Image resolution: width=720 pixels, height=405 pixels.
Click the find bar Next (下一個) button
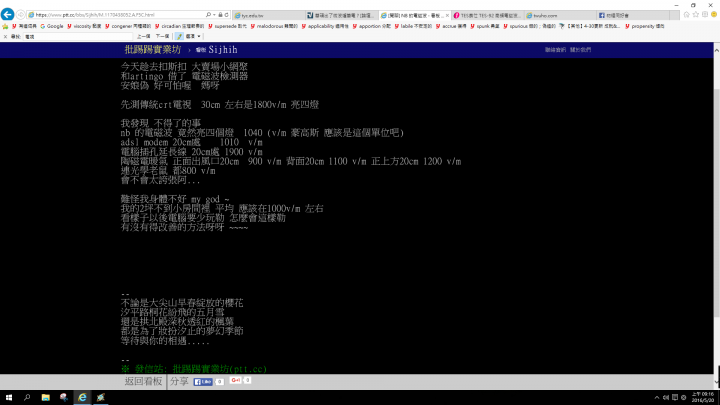click(162, 36)
